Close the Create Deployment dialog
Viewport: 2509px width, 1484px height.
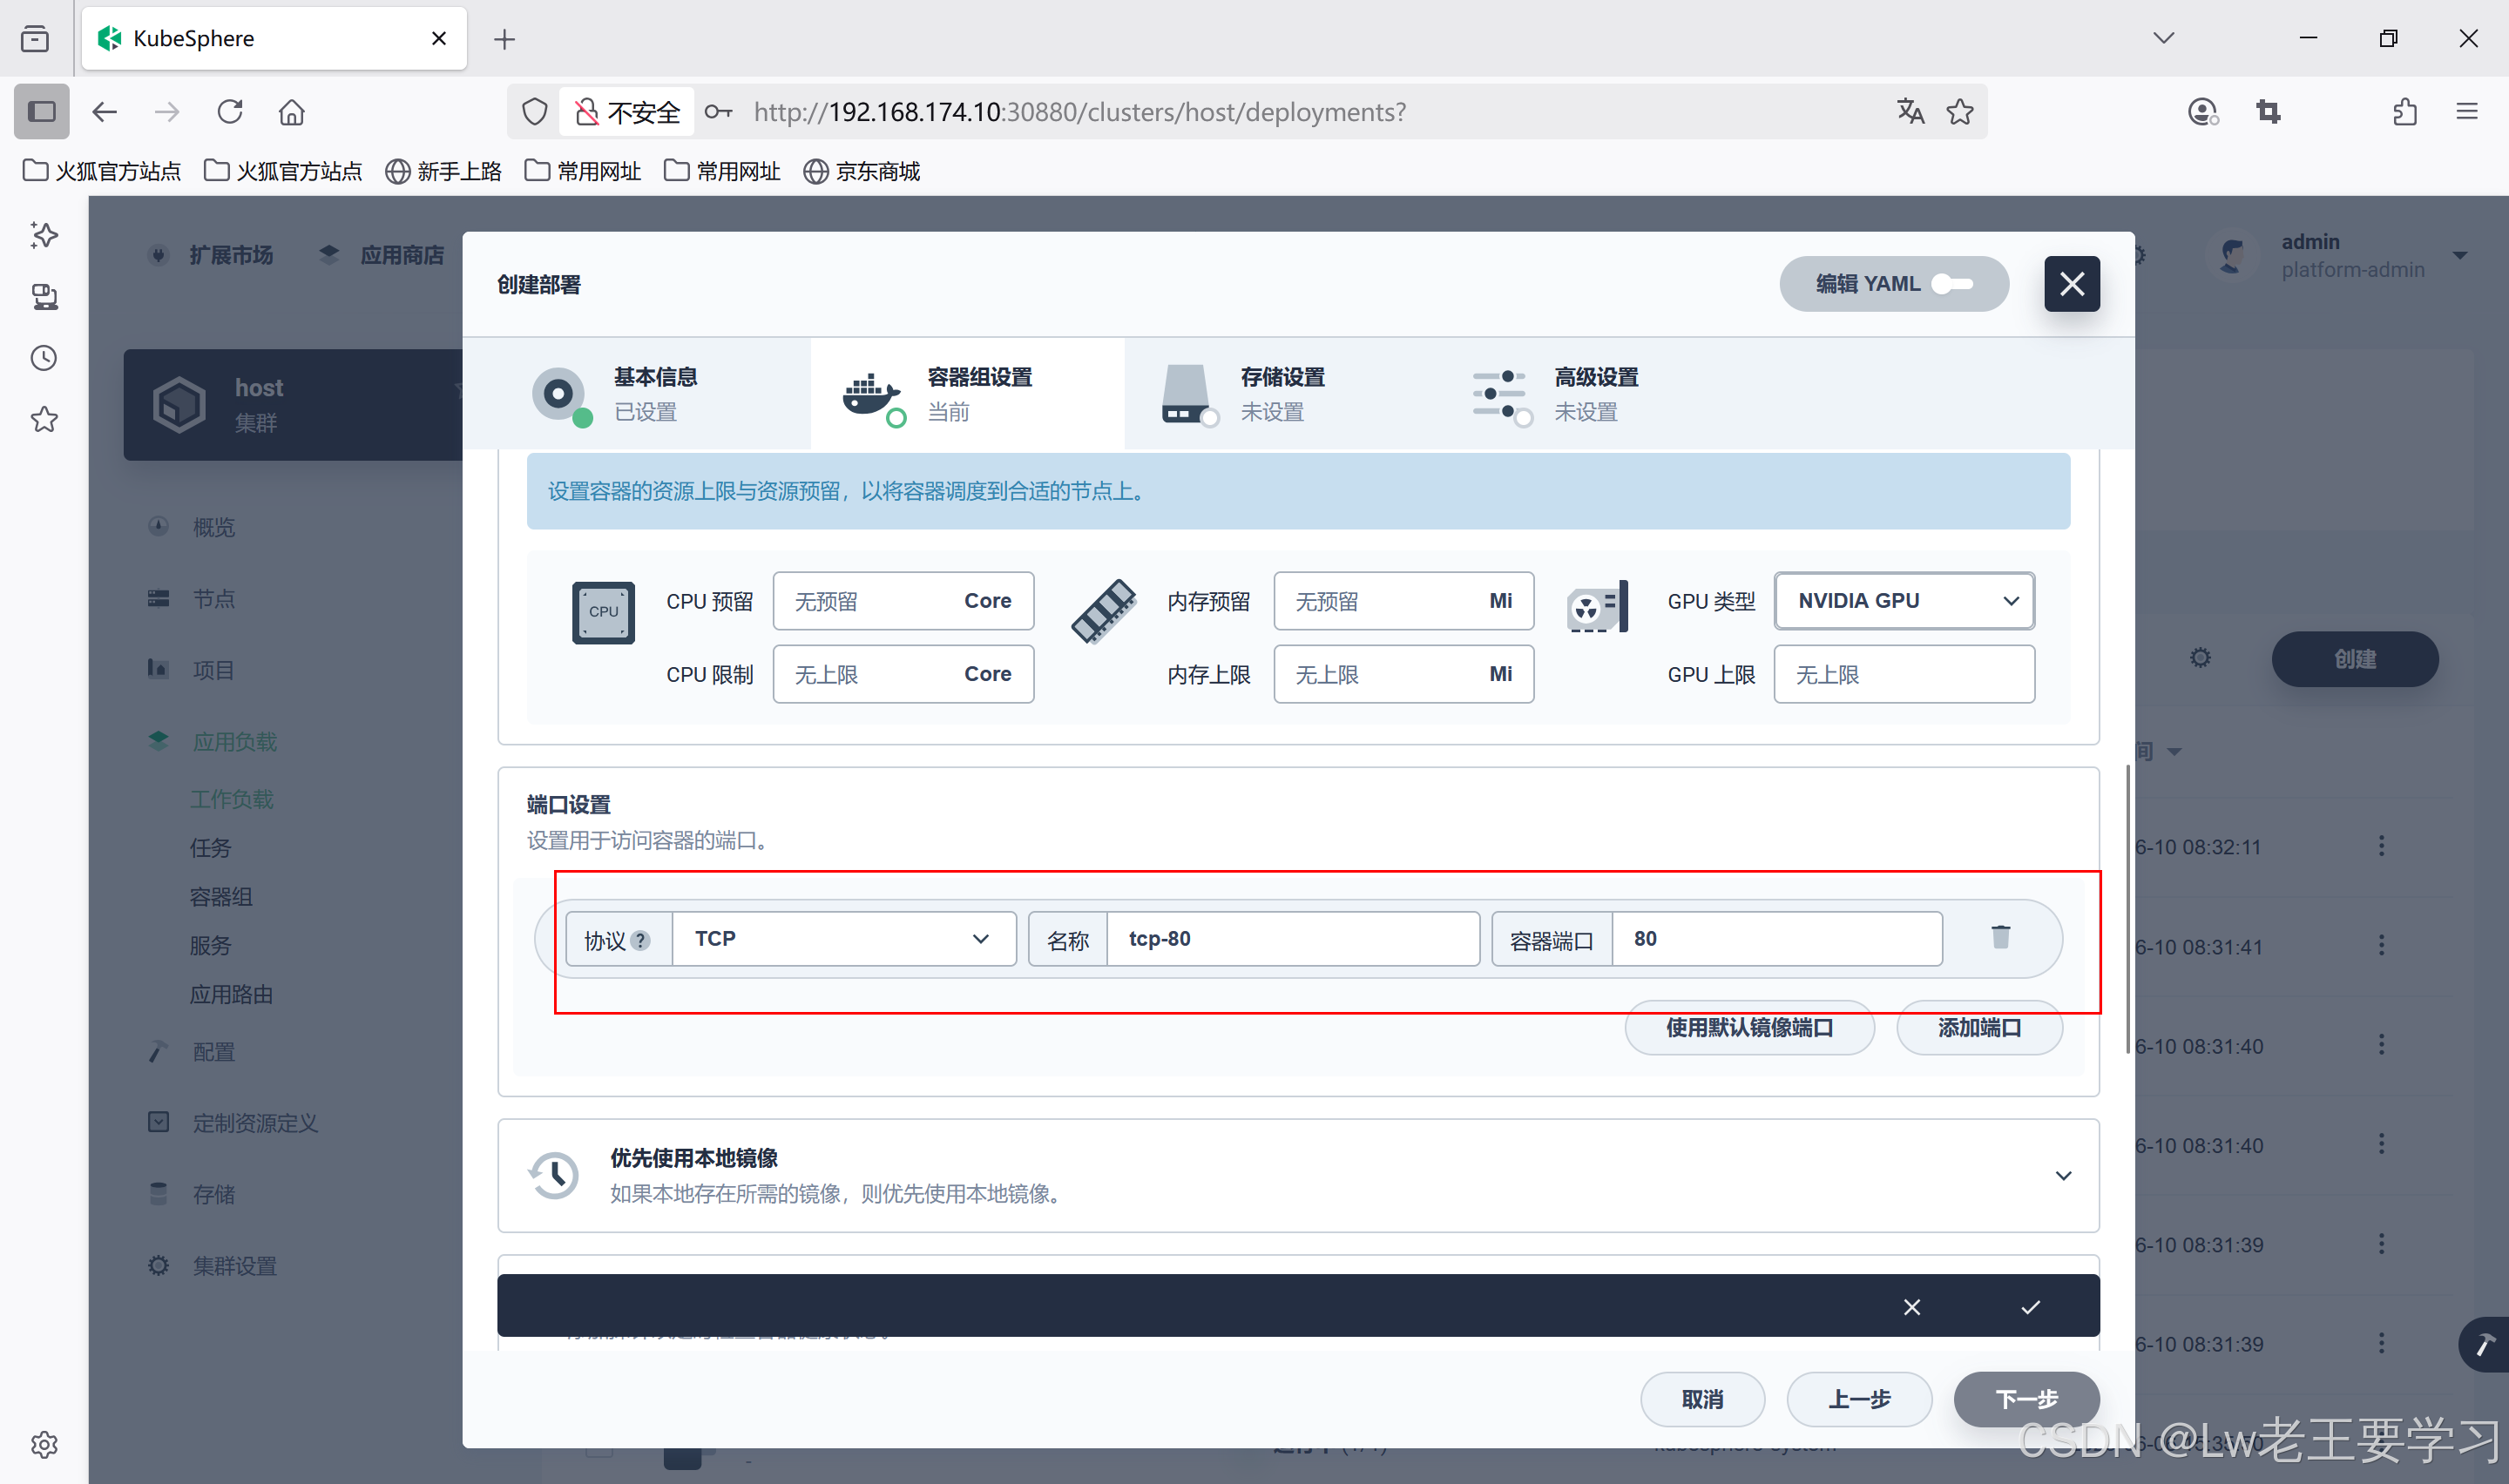(x=2071, y=284)
